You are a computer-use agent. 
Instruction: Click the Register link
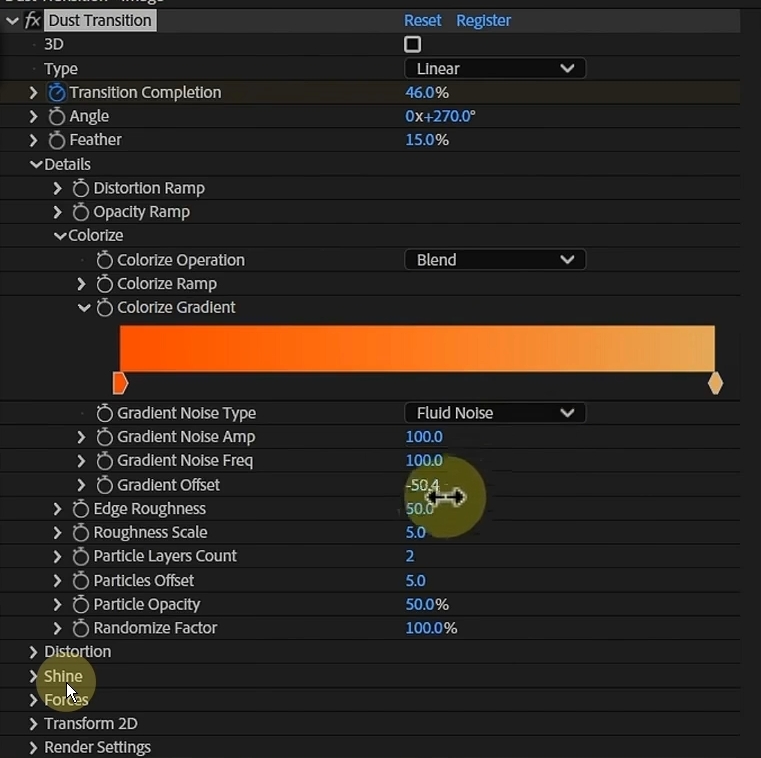[483, 20]
